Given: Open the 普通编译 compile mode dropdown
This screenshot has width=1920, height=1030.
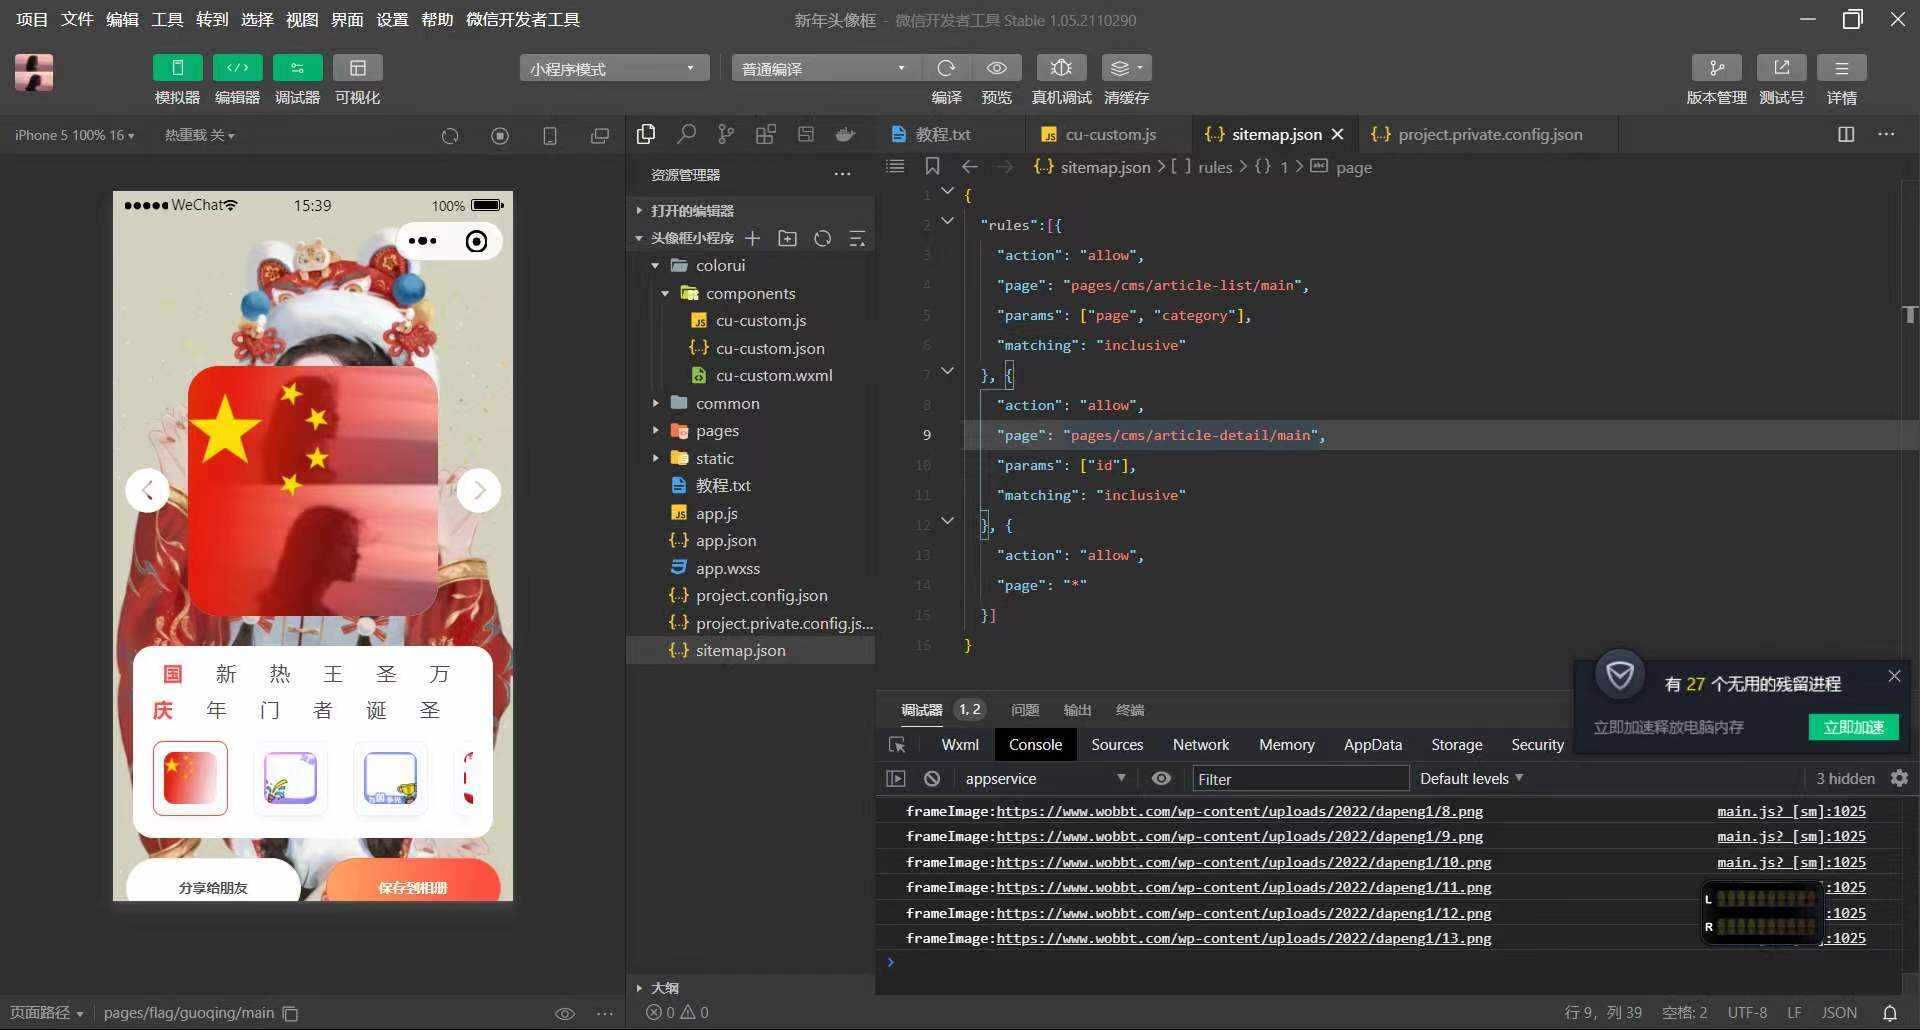Looking at the screenshot, I should point(823,67).
